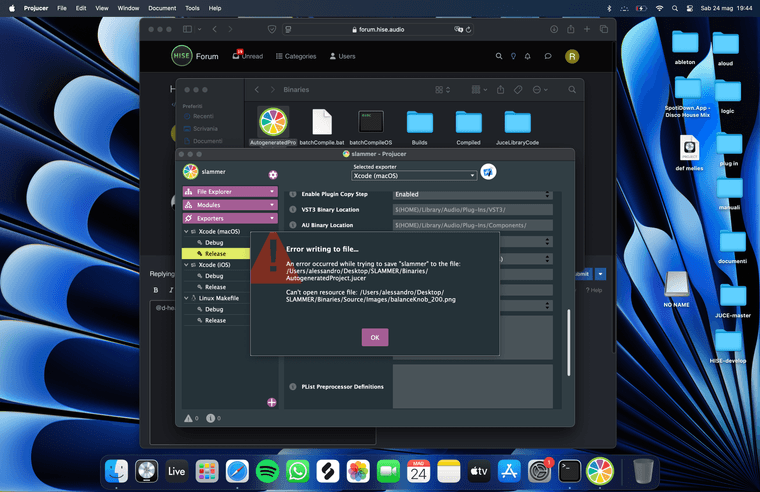Viewport: 760px width, 492px height.
Task: Collapse the Exporters panel
Action: (x=230, y=218)
